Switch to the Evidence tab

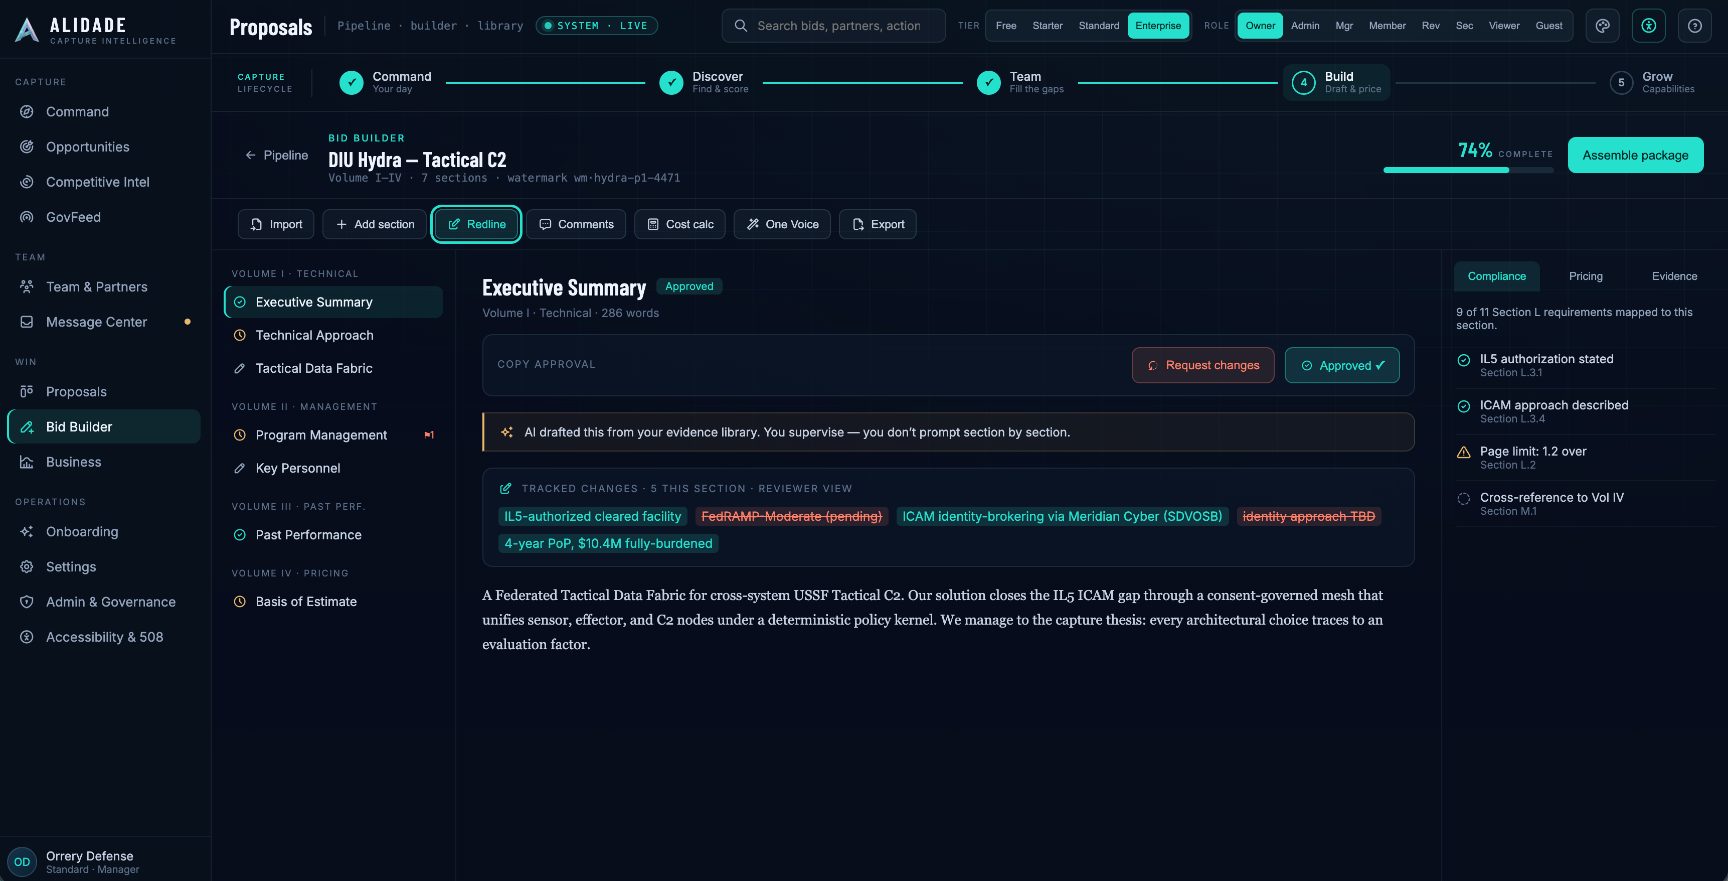click(1674, 276)
